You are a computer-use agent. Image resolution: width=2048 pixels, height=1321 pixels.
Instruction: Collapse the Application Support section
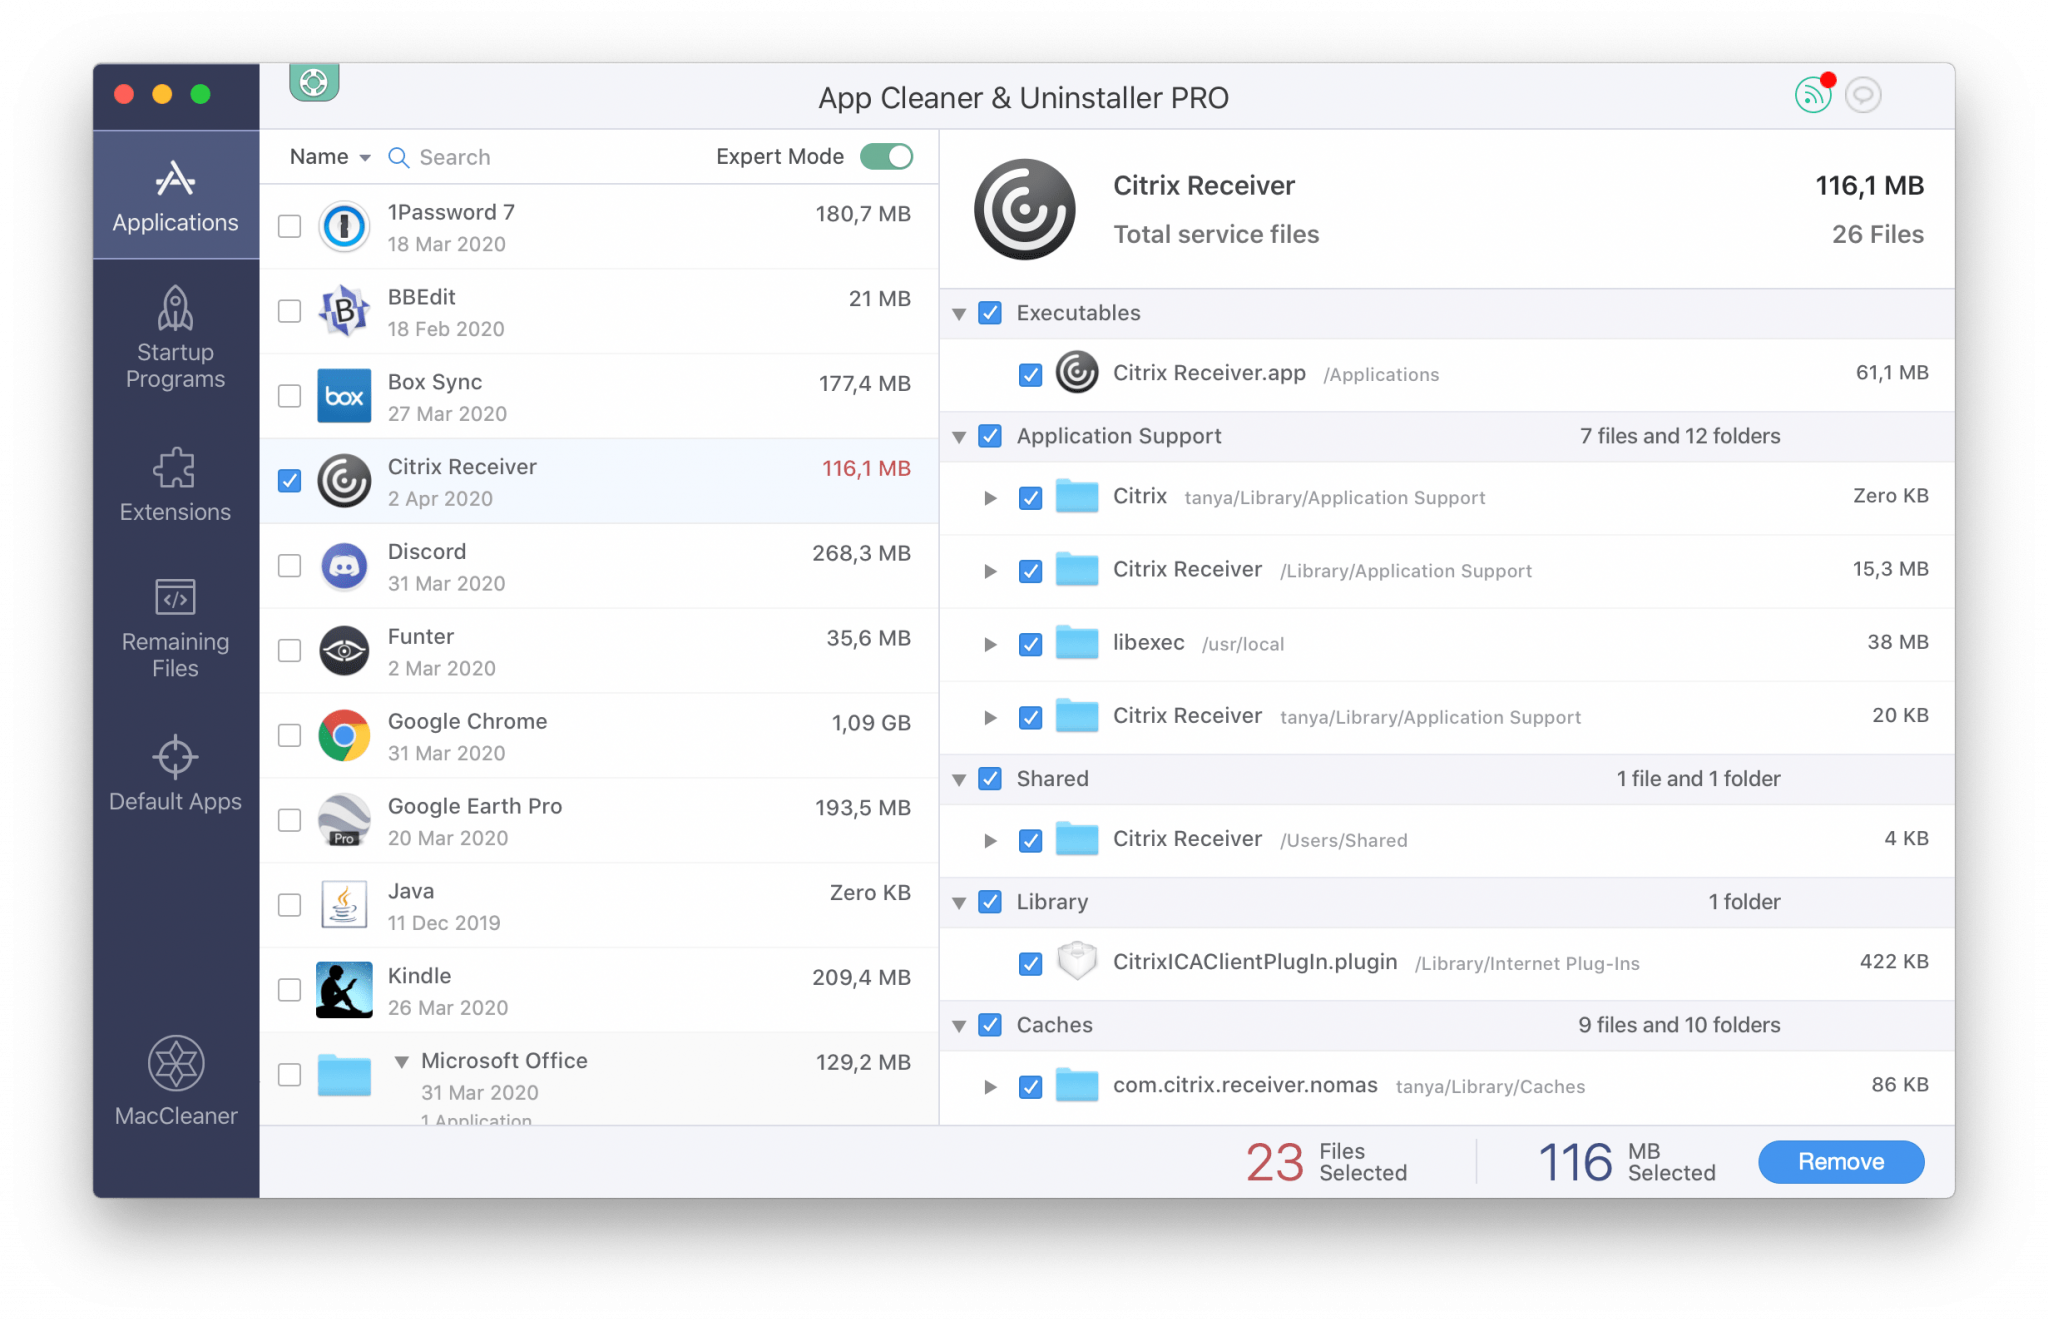coord(961,436)
